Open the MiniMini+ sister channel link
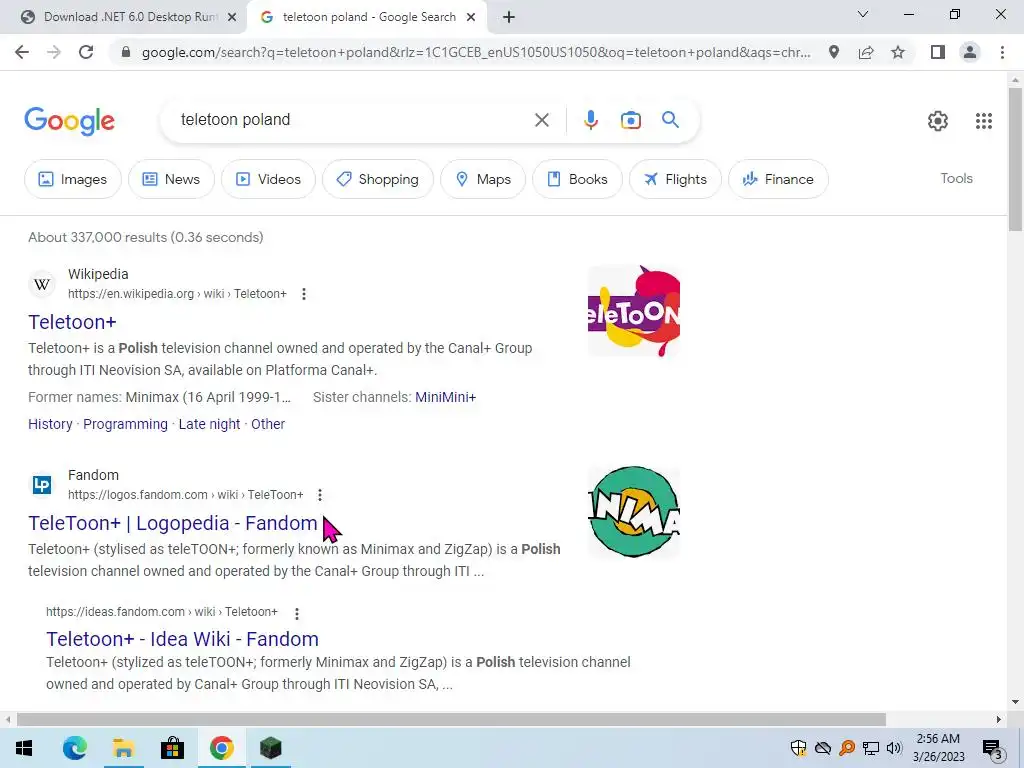1024x768 pixels. click(445, 397)
